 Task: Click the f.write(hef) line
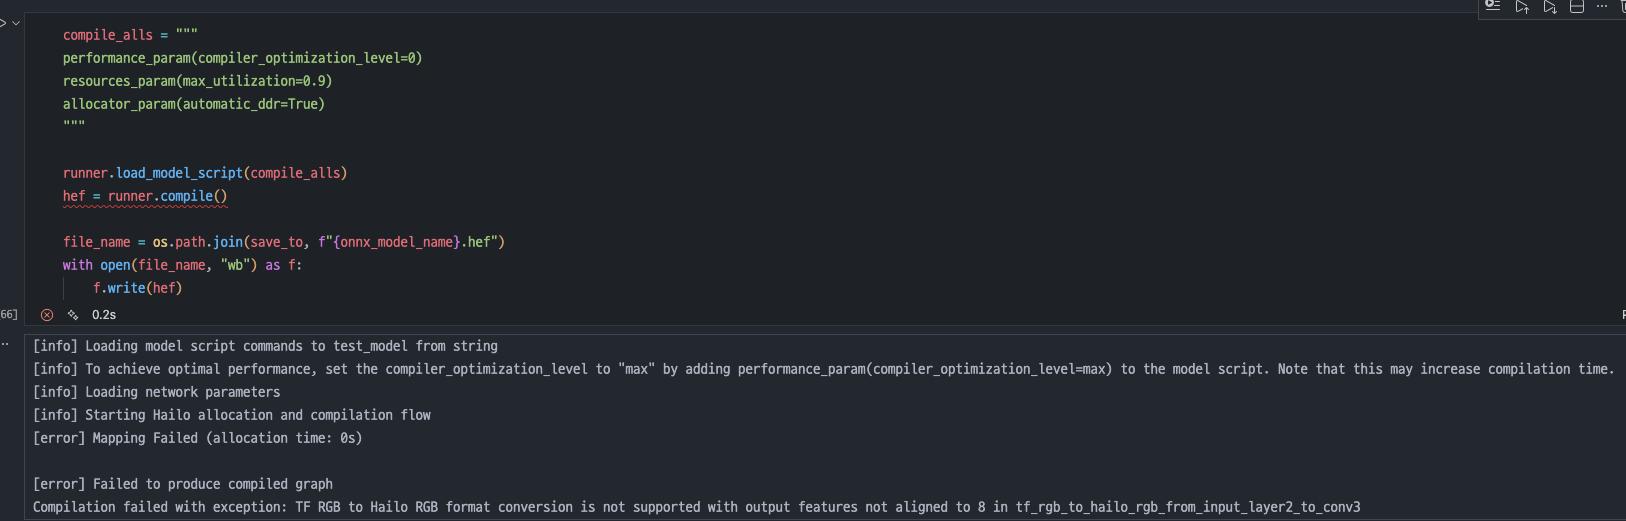[137, 288]
